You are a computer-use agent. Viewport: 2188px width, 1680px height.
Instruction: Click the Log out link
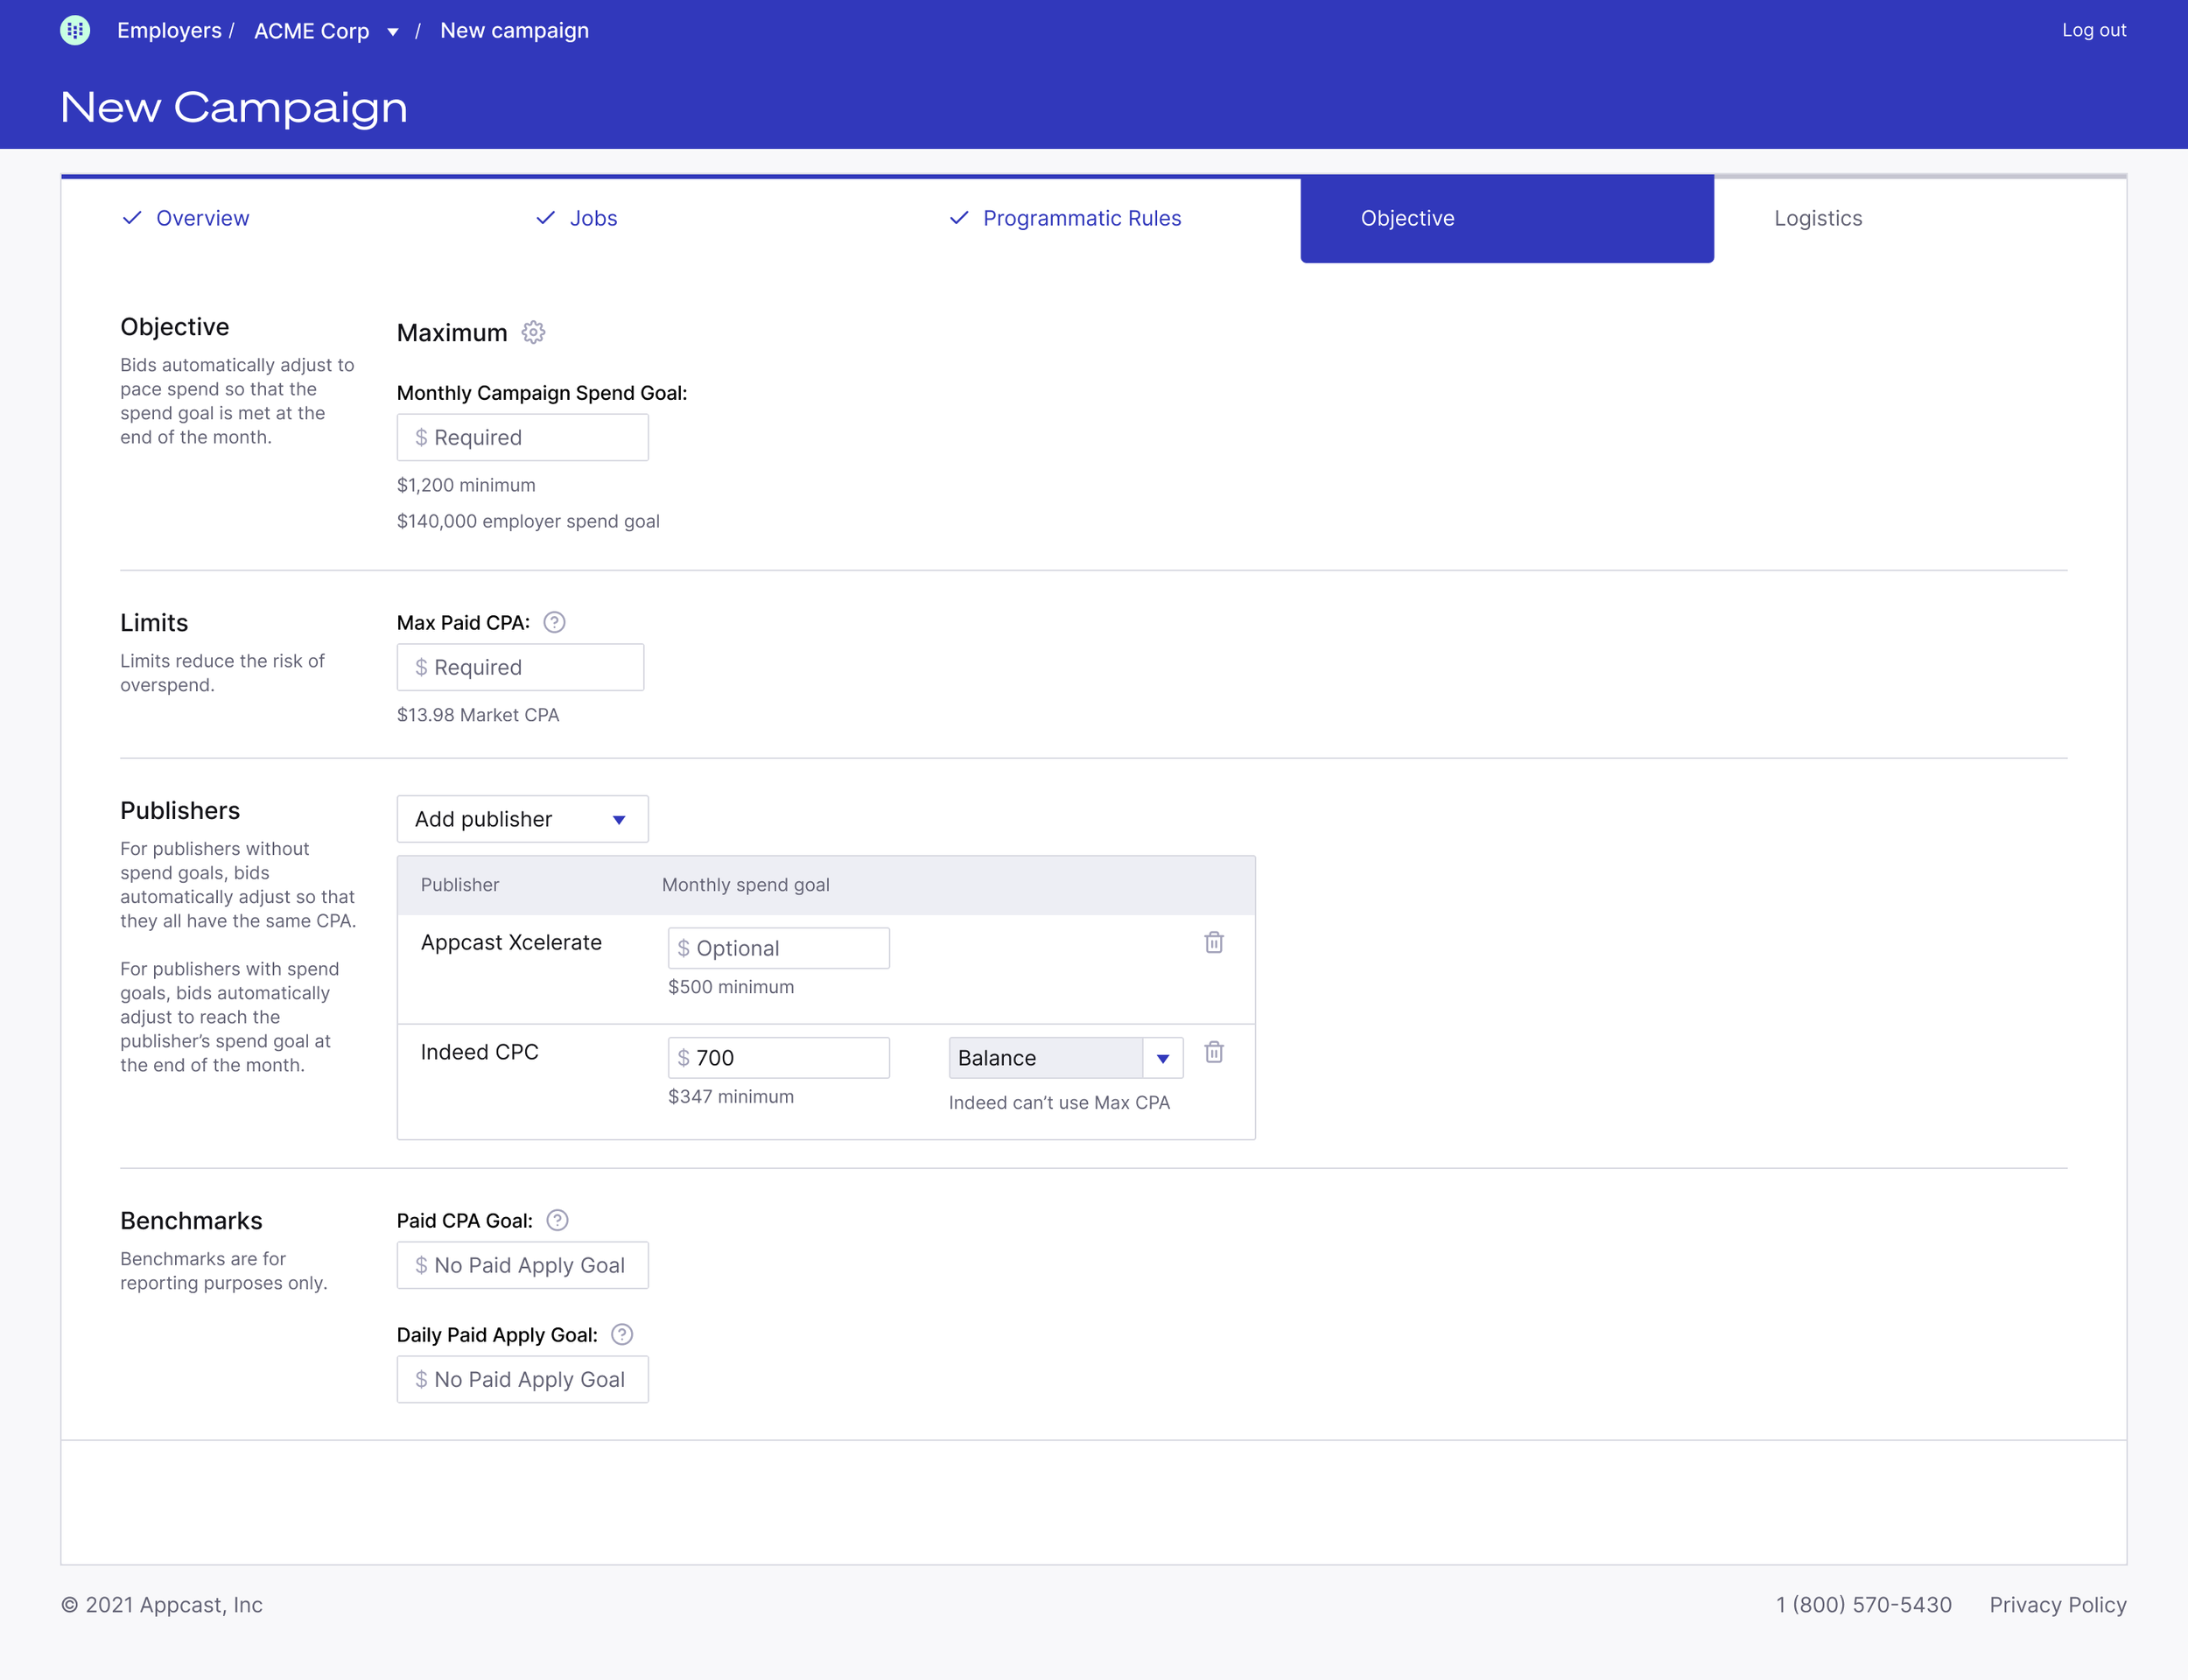2093,30
